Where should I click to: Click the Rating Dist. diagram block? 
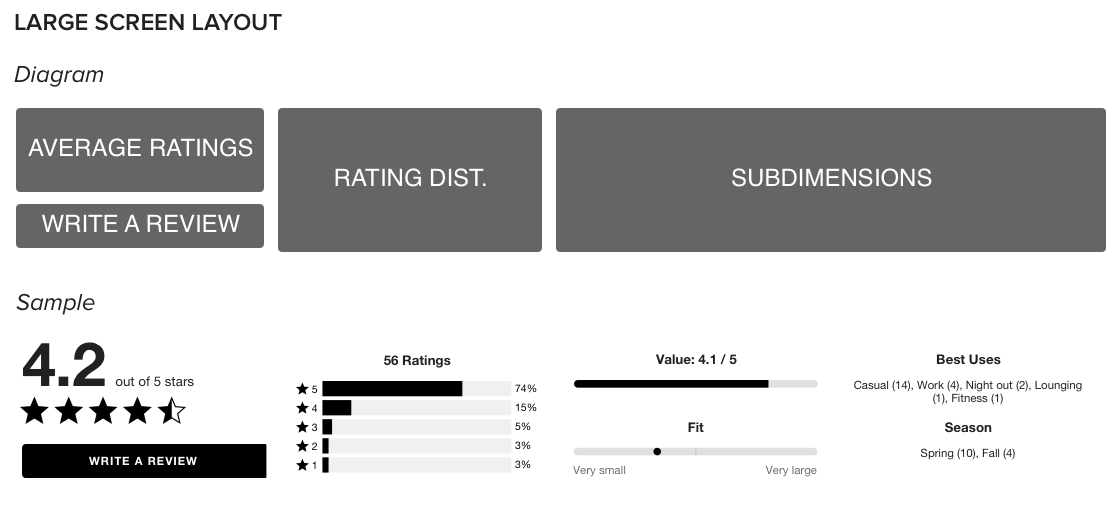(410, 179)
